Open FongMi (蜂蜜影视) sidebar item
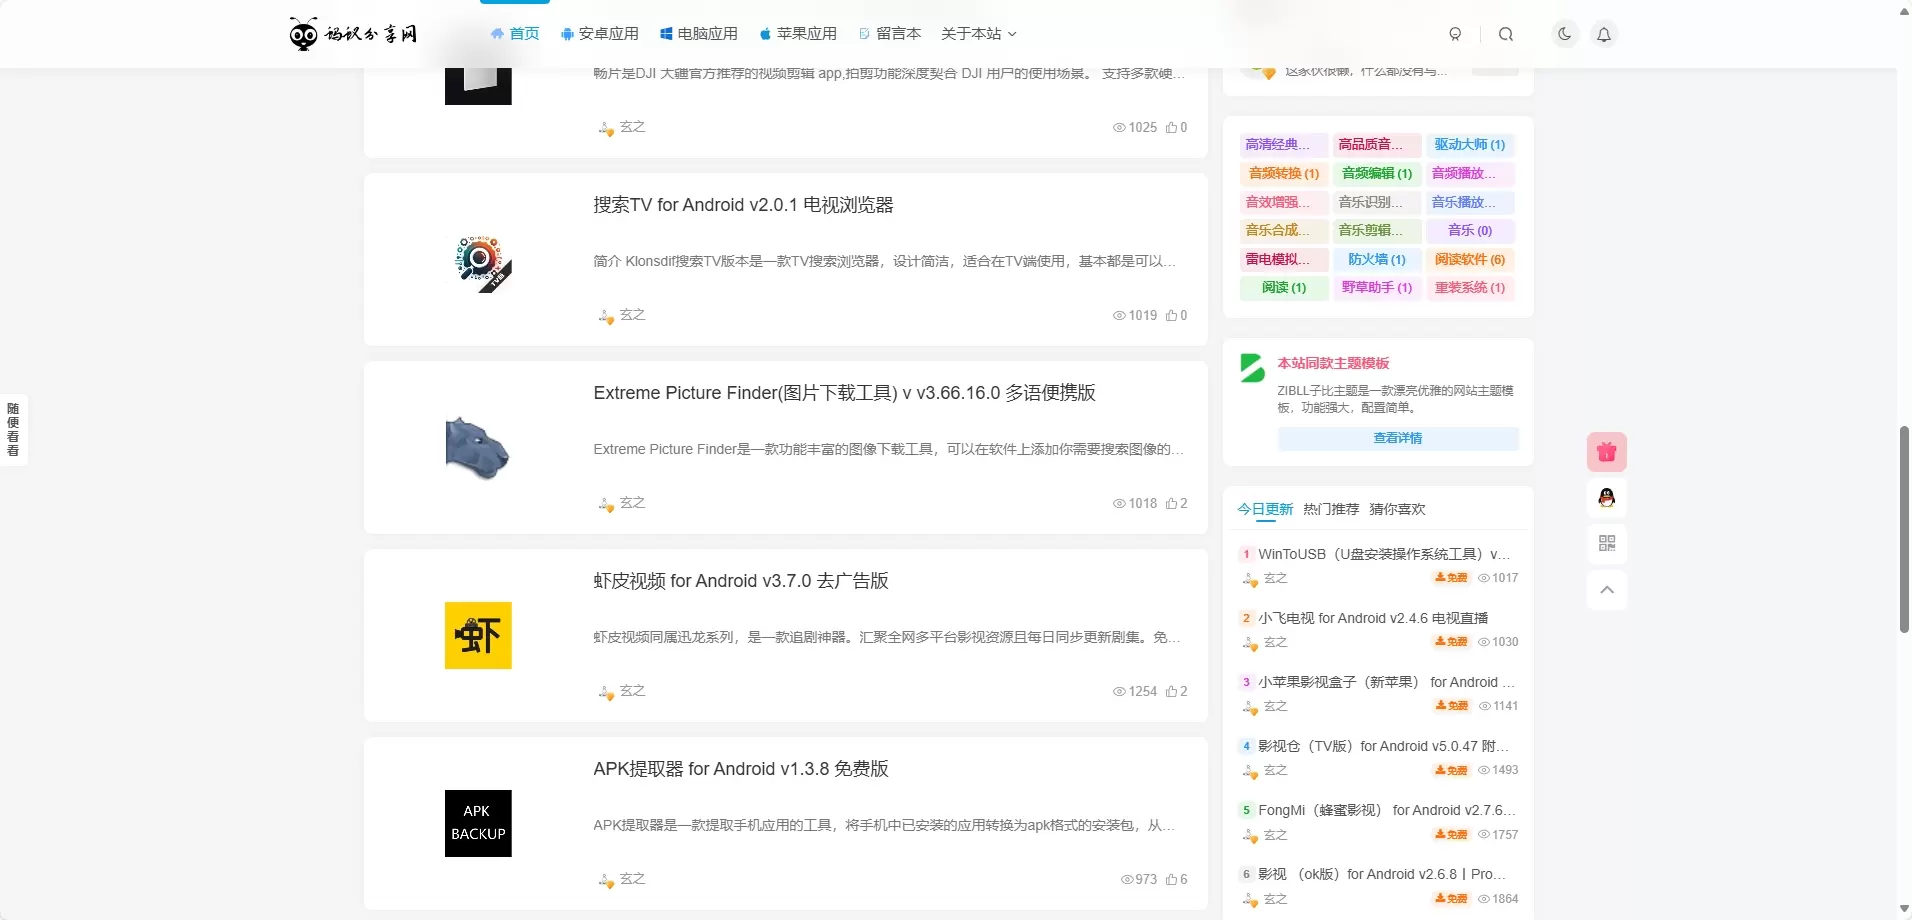This screenshot has width=1912, height=920. pyautogui.click(x=1386, y=810)
